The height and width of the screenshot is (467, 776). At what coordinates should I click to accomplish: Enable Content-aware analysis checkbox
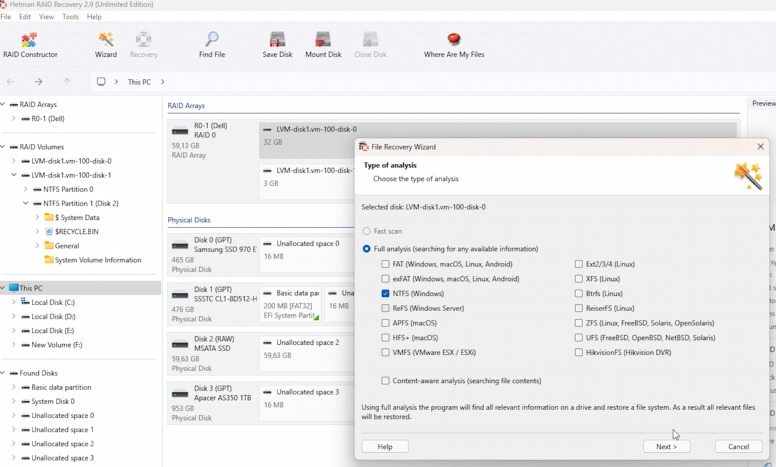pyautogui.click(x=385, y=381)
